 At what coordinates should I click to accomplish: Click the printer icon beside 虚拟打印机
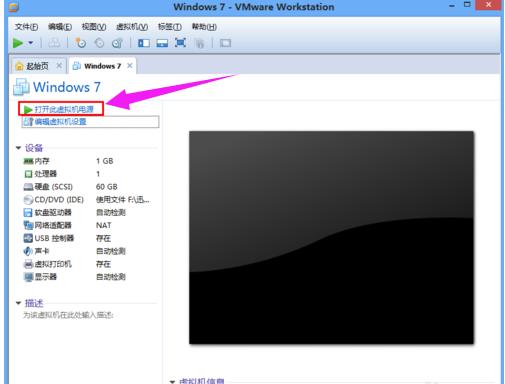pos(28,264)
